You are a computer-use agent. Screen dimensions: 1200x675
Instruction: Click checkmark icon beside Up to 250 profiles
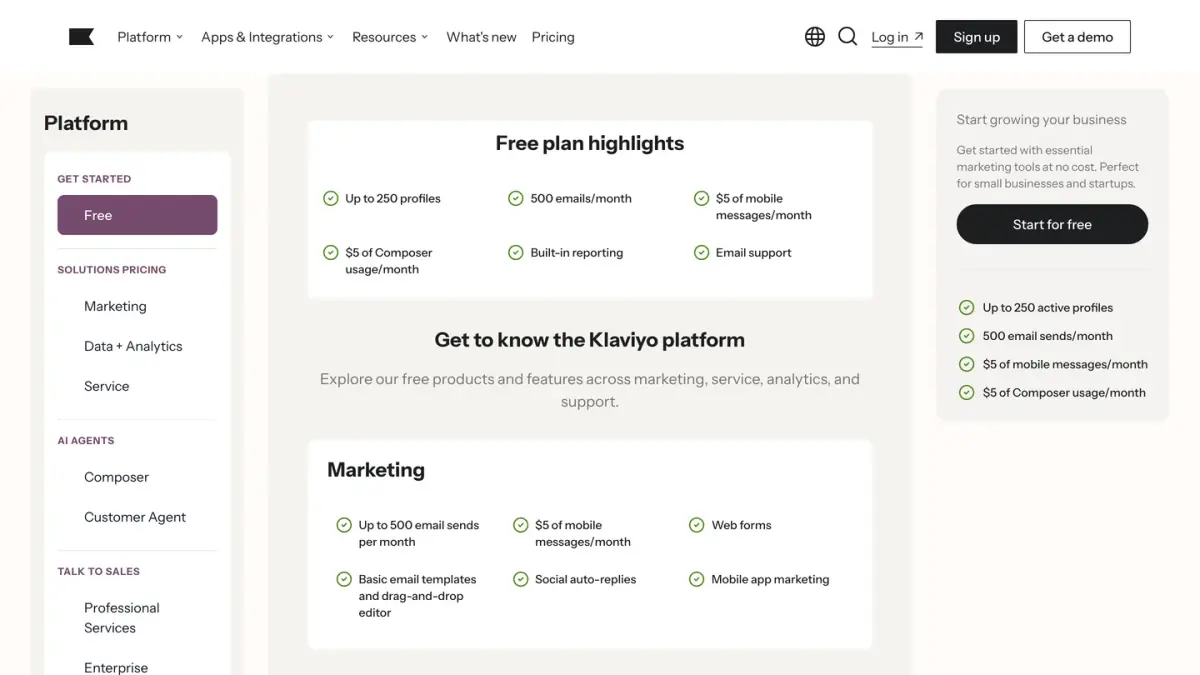(x=331, y=198)
